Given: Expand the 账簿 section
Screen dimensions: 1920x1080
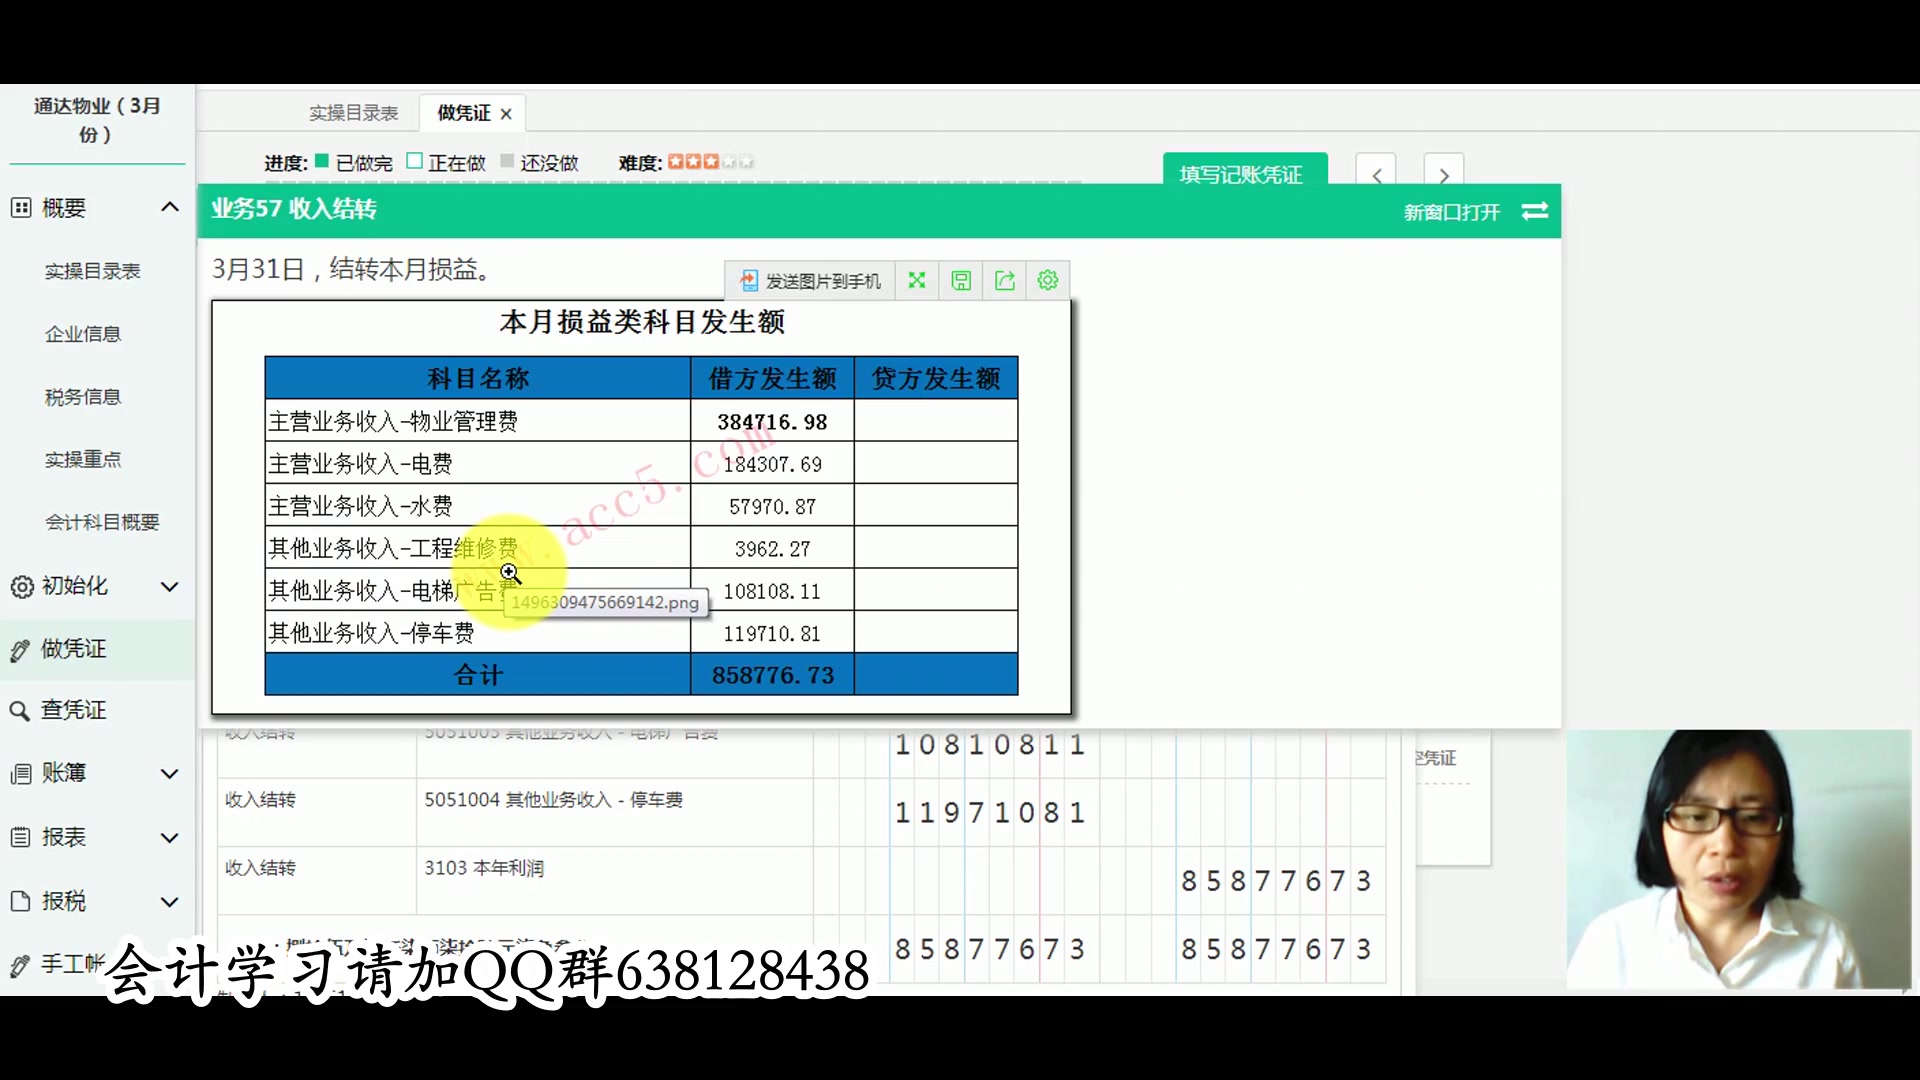Looking at the screenshot, I should coord(170,773).
